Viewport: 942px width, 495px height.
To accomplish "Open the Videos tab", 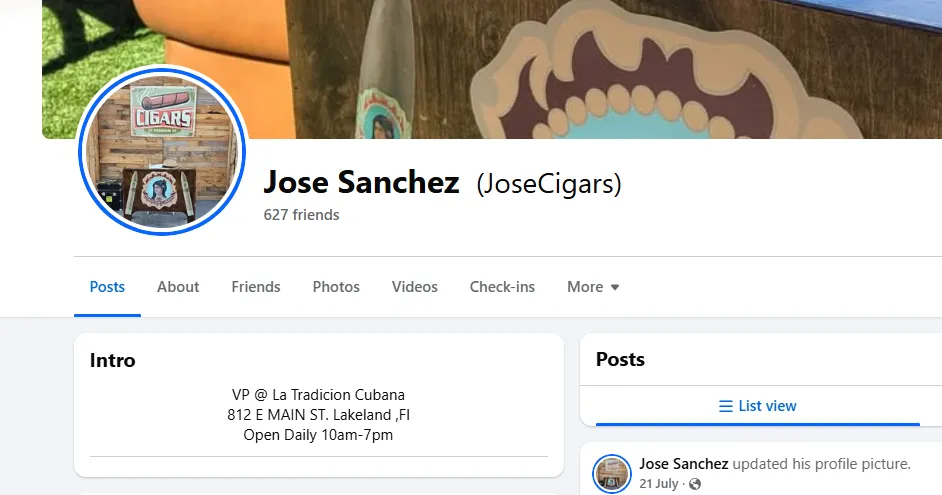I will click(415, 287).
